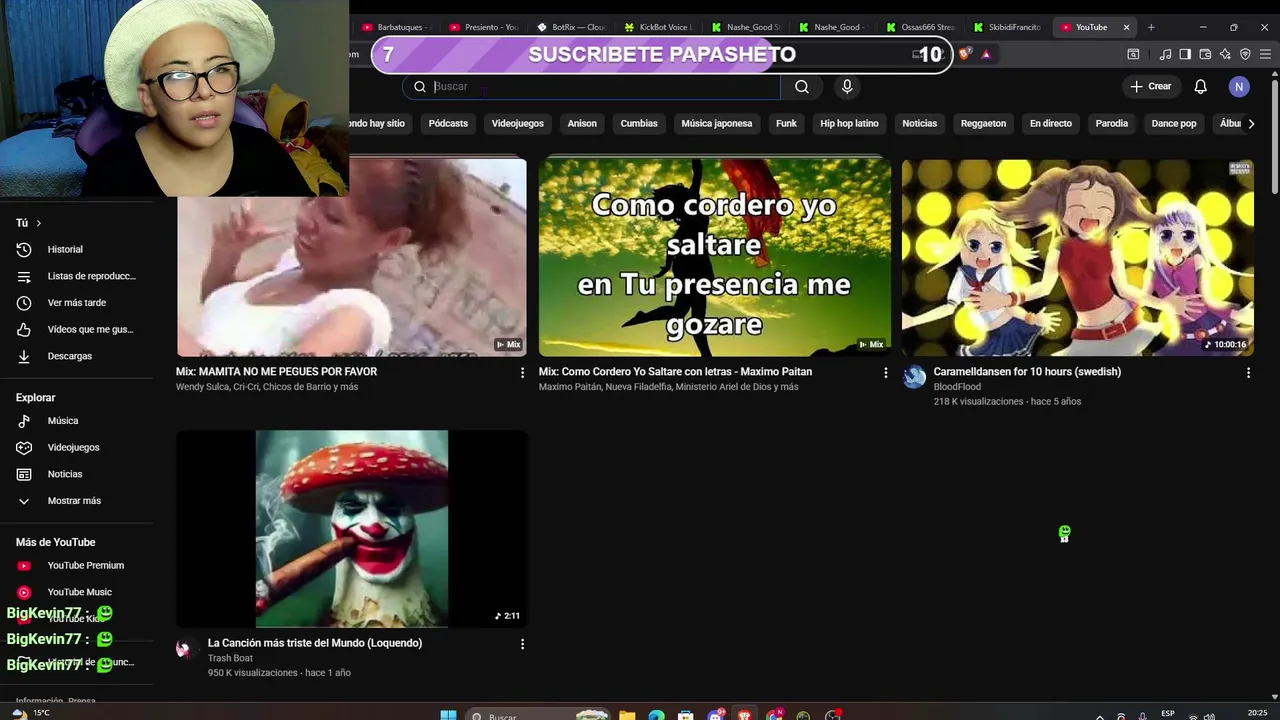The height and width of the screenshot is (720, 1280).
Task: Select the Música japonesa chip
Action: point(717,124)
